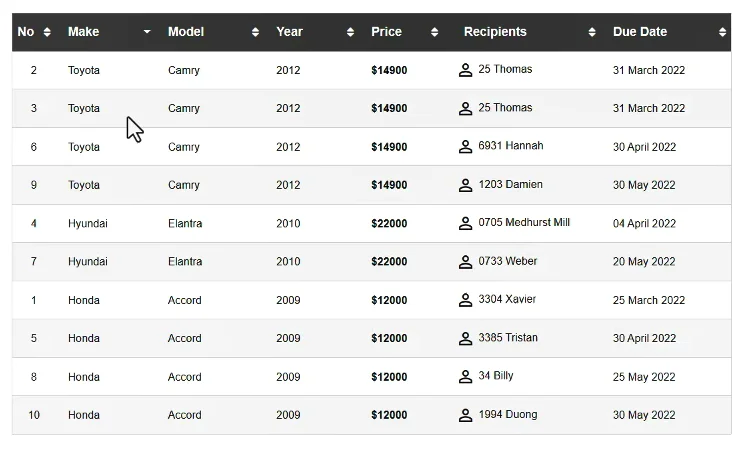Viewport: 747px width, 451px height.
Task: Click the user icon beside 6931 Hannah
Action: pos(465,147)
